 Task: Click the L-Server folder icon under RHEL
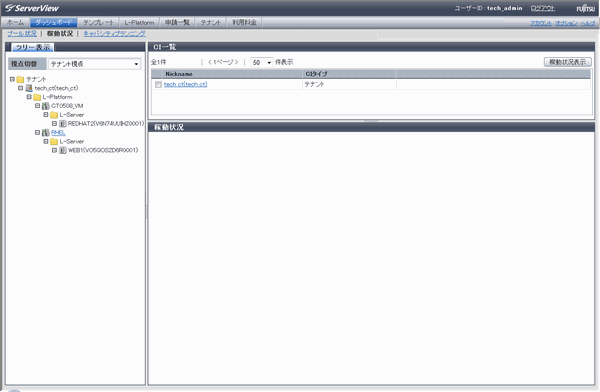point(54,142)
